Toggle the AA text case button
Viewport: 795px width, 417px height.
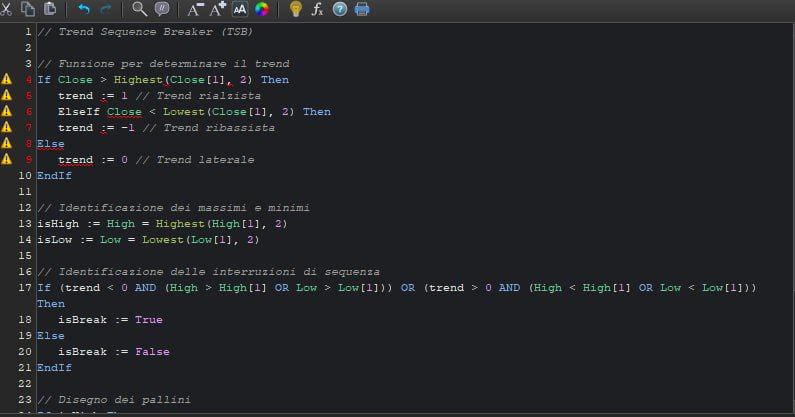tap(240, 10)
